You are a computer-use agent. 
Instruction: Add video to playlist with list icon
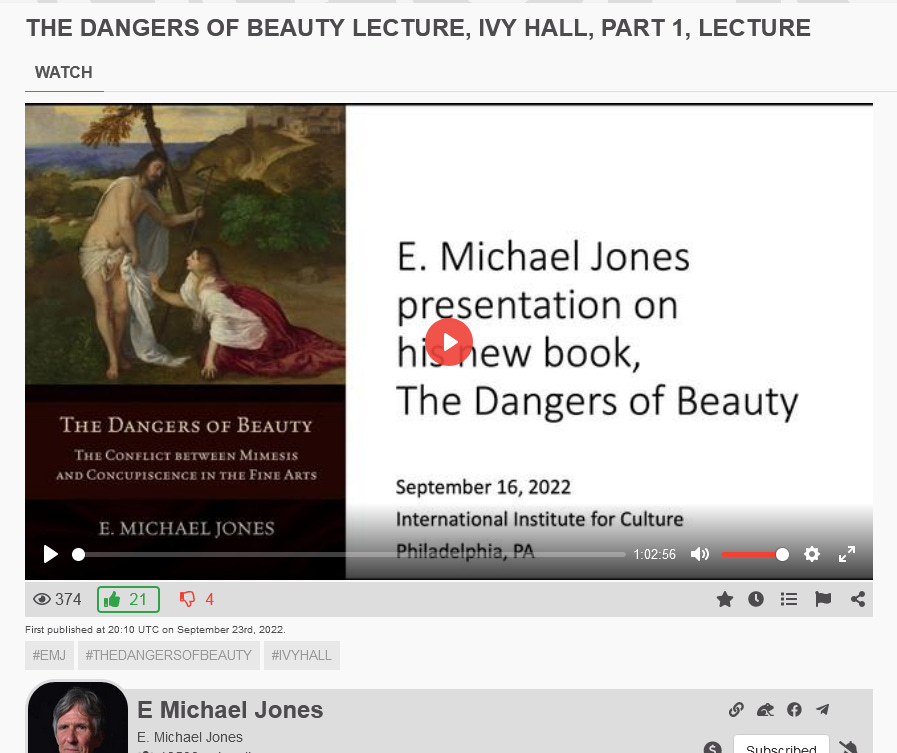[789, 599]
